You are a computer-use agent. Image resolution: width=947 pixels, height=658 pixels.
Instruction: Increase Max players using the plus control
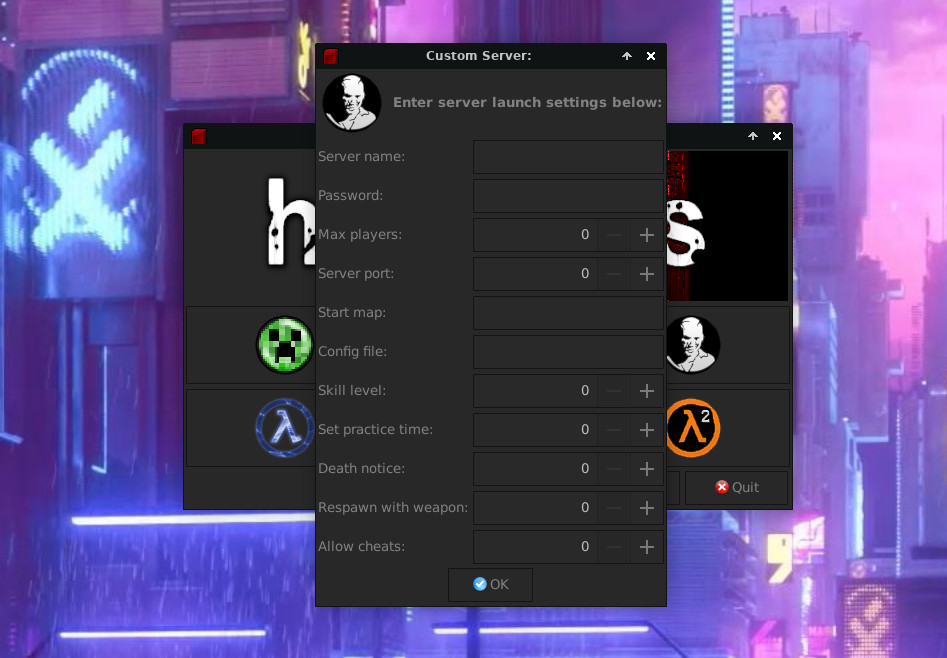click(x=646, y=234)
